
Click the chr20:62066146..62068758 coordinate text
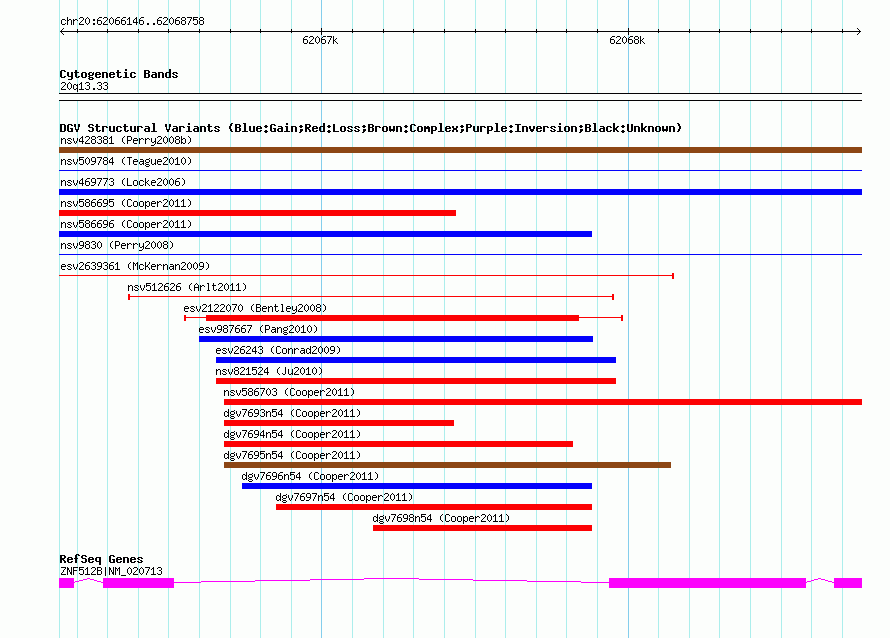click(x=132, y=21)
